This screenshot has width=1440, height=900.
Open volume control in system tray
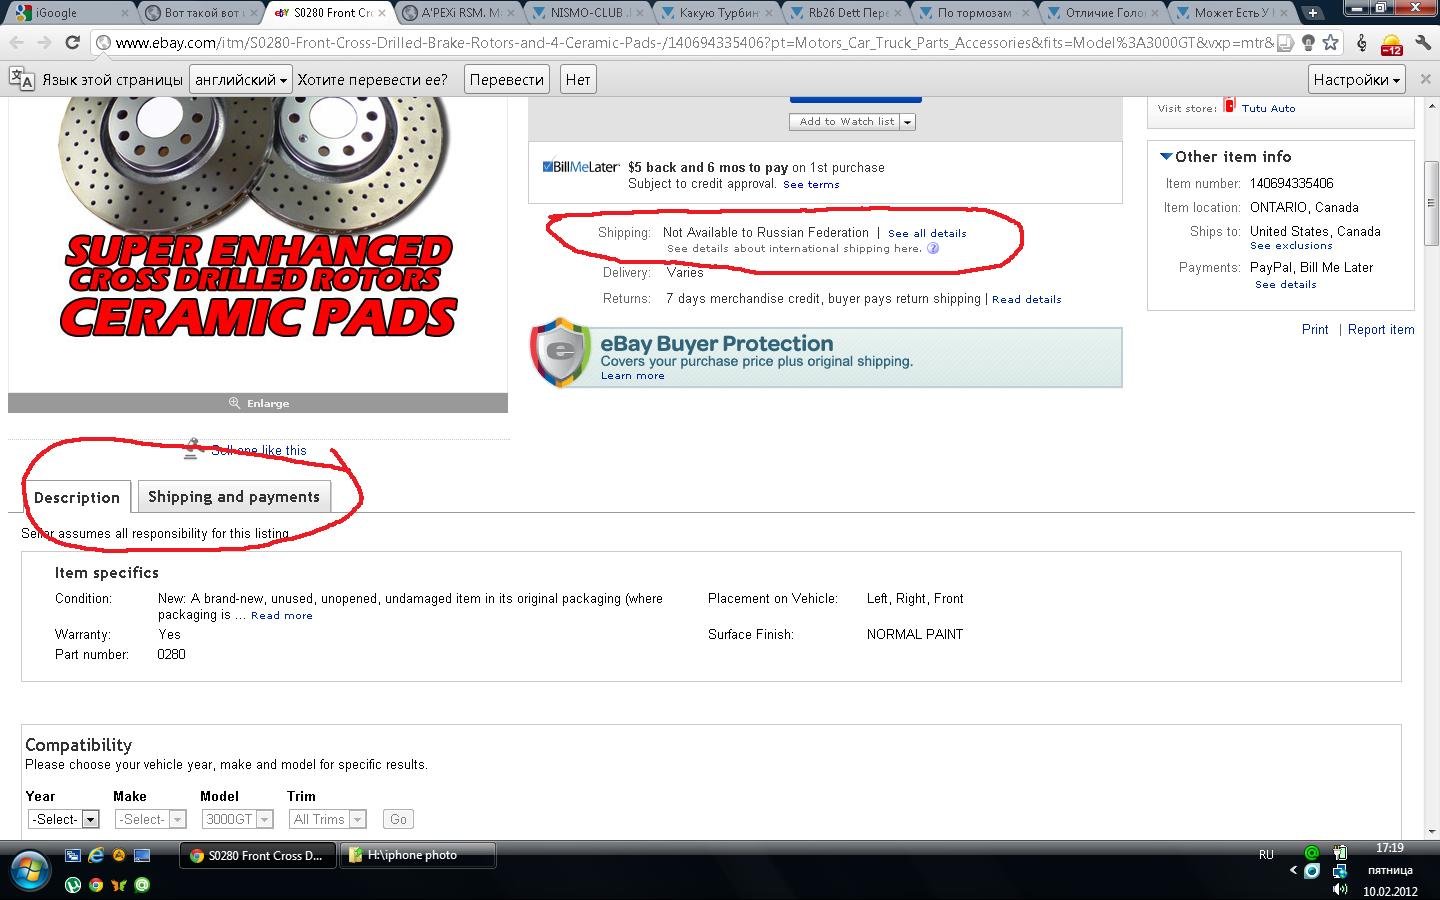tap(1340, 889)
